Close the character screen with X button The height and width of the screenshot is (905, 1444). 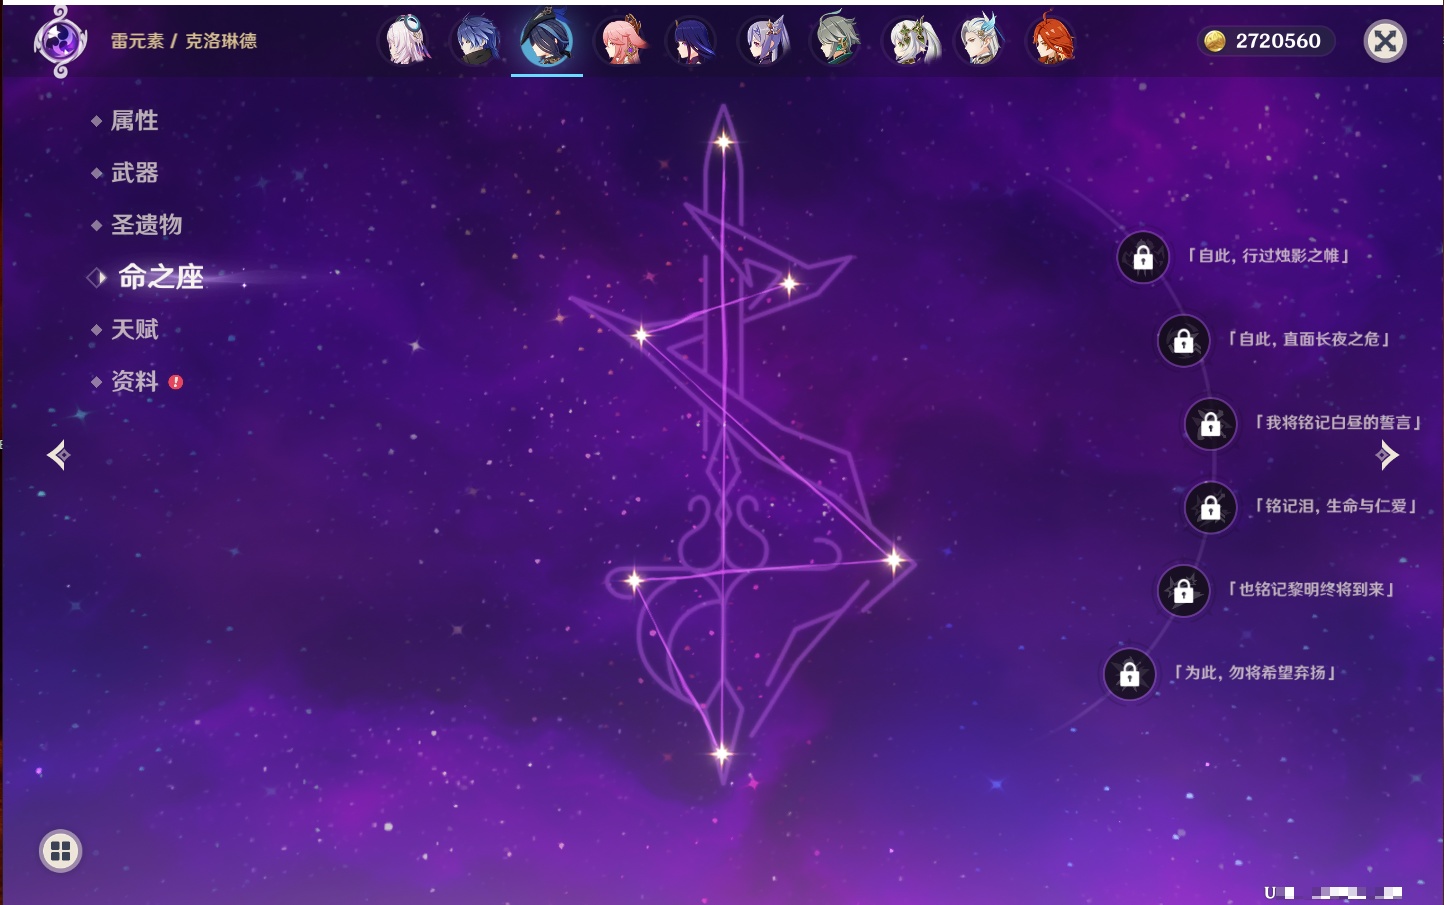point(1385,41)
